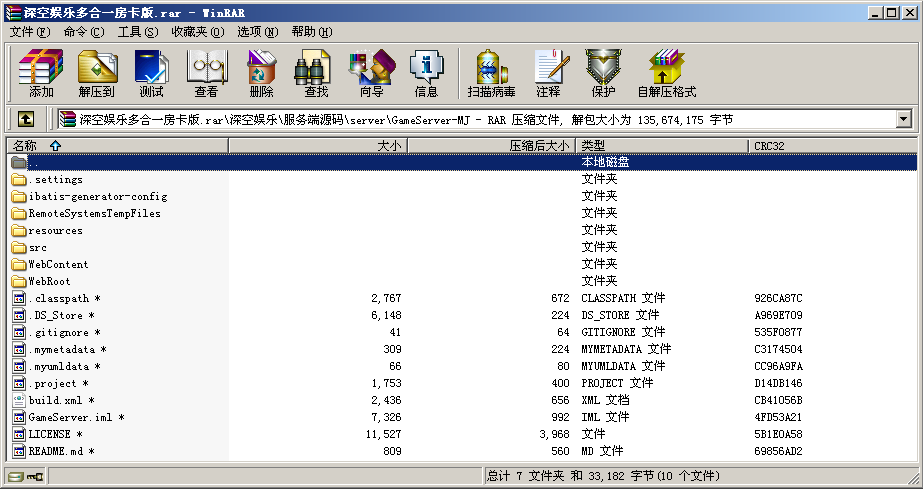The image size is (923, 489).
Task: Go up one folder level button
Action: [x=26, y=119]
